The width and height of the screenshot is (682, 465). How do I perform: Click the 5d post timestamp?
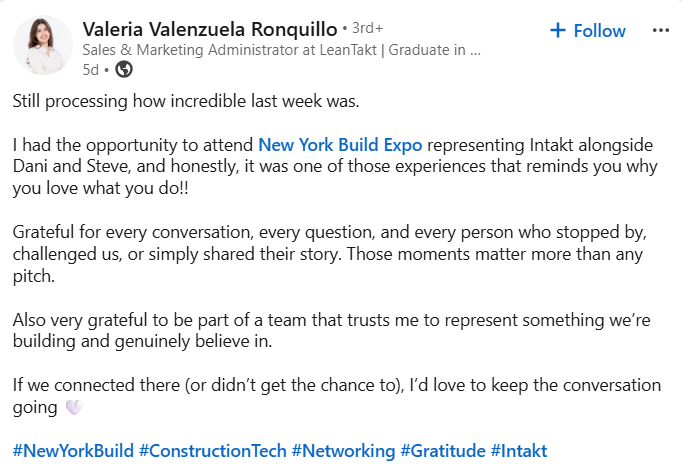[90, 69]
